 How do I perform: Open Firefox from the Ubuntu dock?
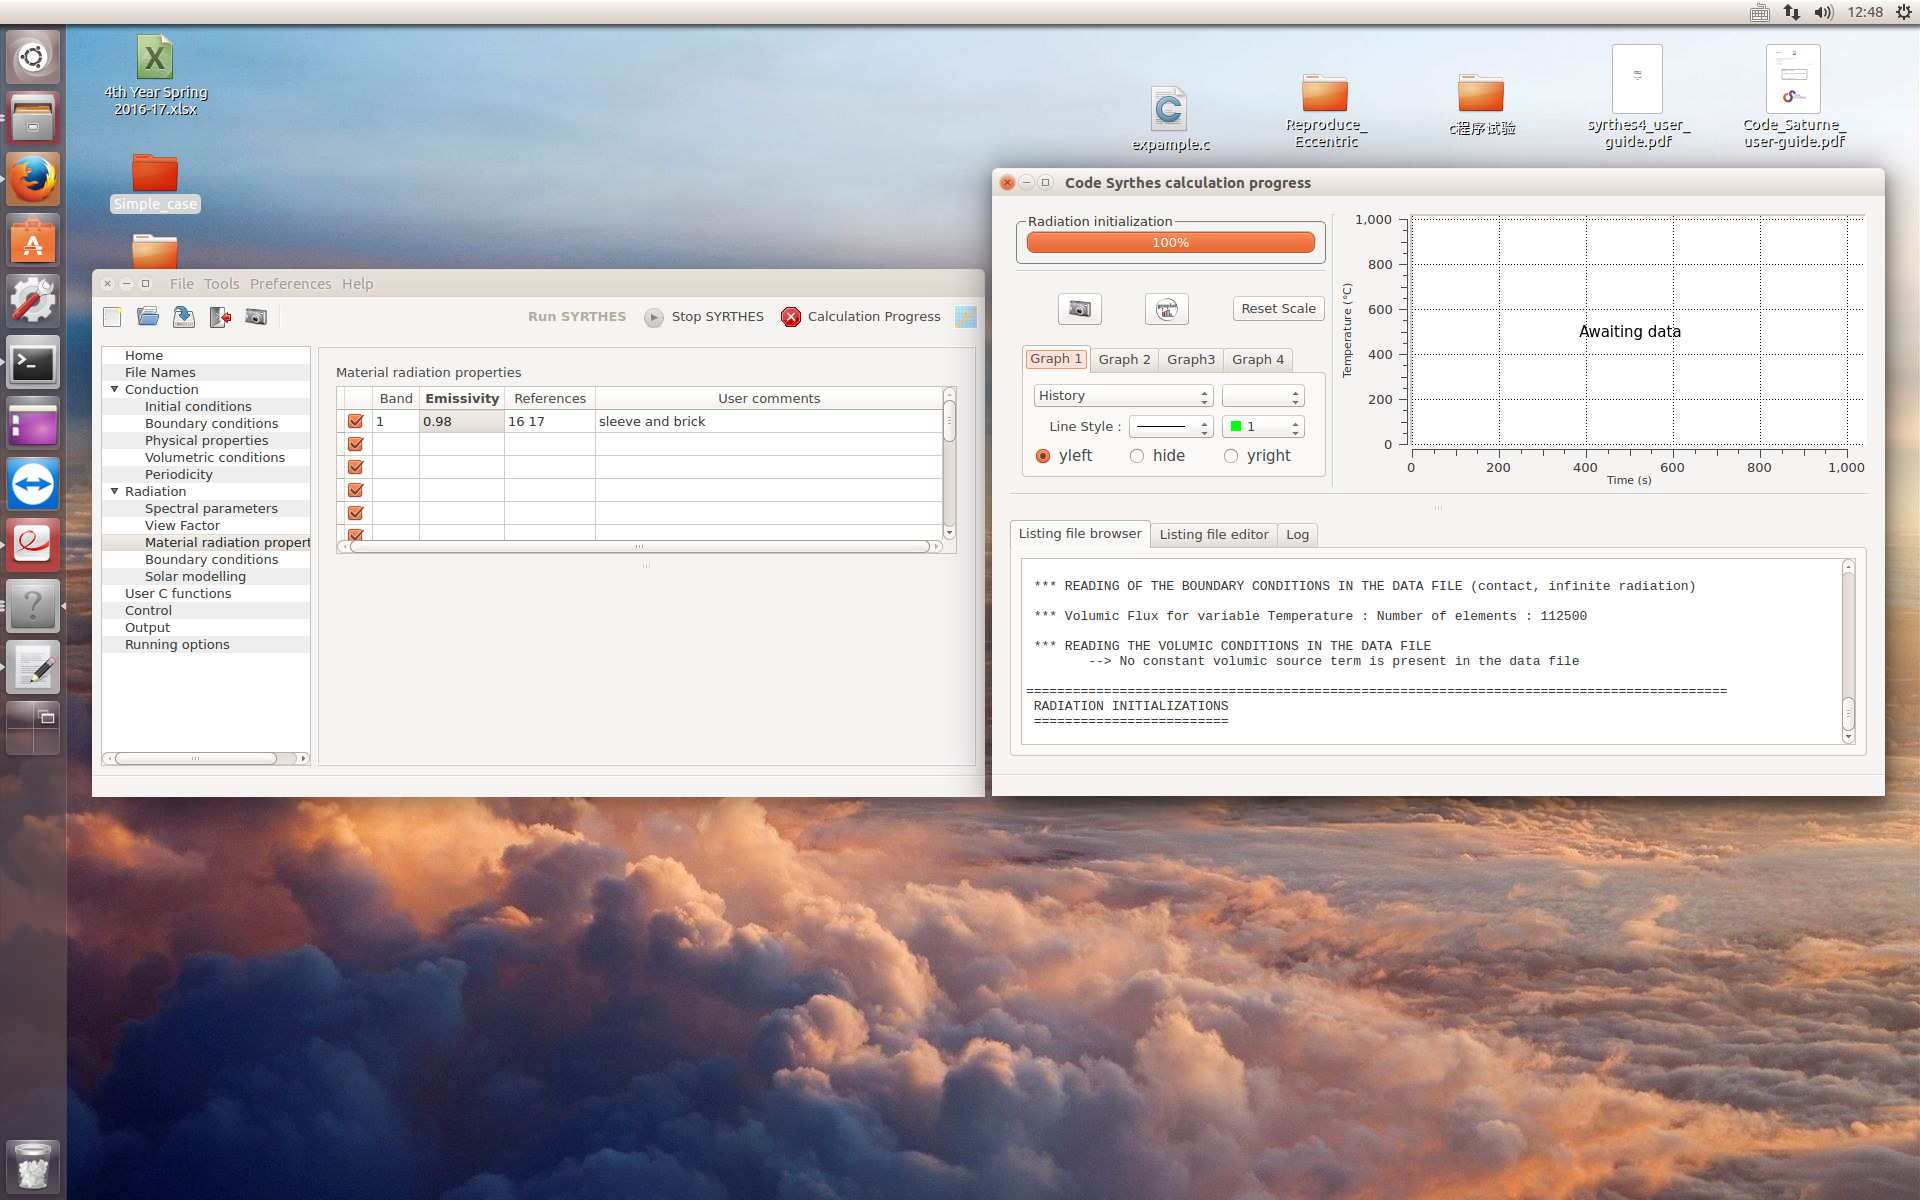coord(33,180)
